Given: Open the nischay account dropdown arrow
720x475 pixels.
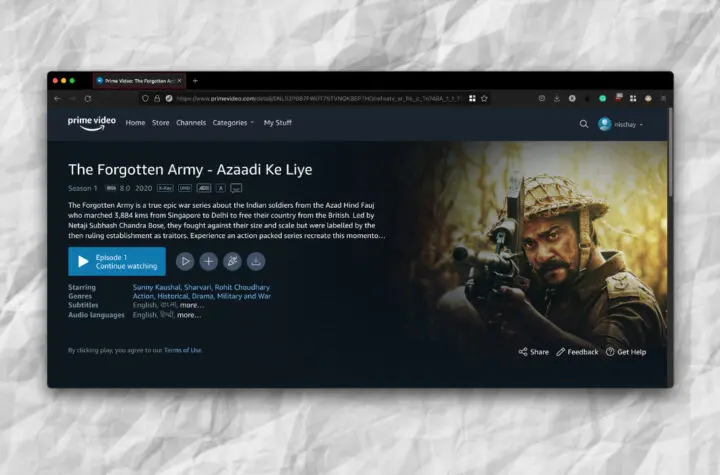Looking at the screenshot, I should [x=641, y=124].
